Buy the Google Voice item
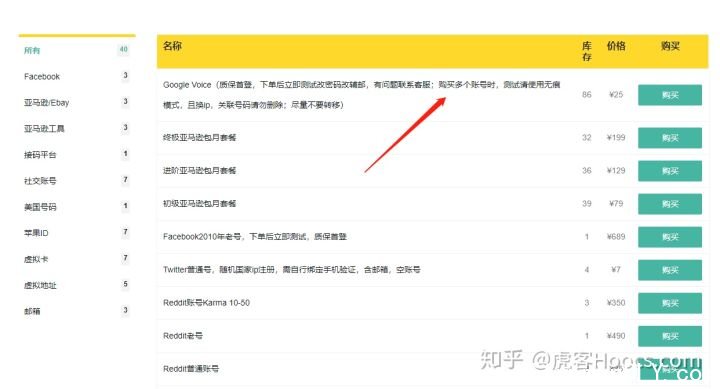This screenshot has height=389, width=720. (669, 95)
